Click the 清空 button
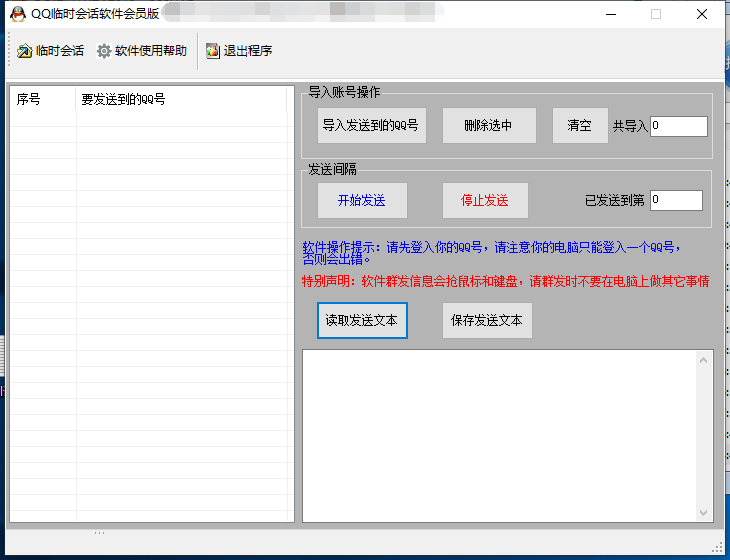 pos(580,125)
